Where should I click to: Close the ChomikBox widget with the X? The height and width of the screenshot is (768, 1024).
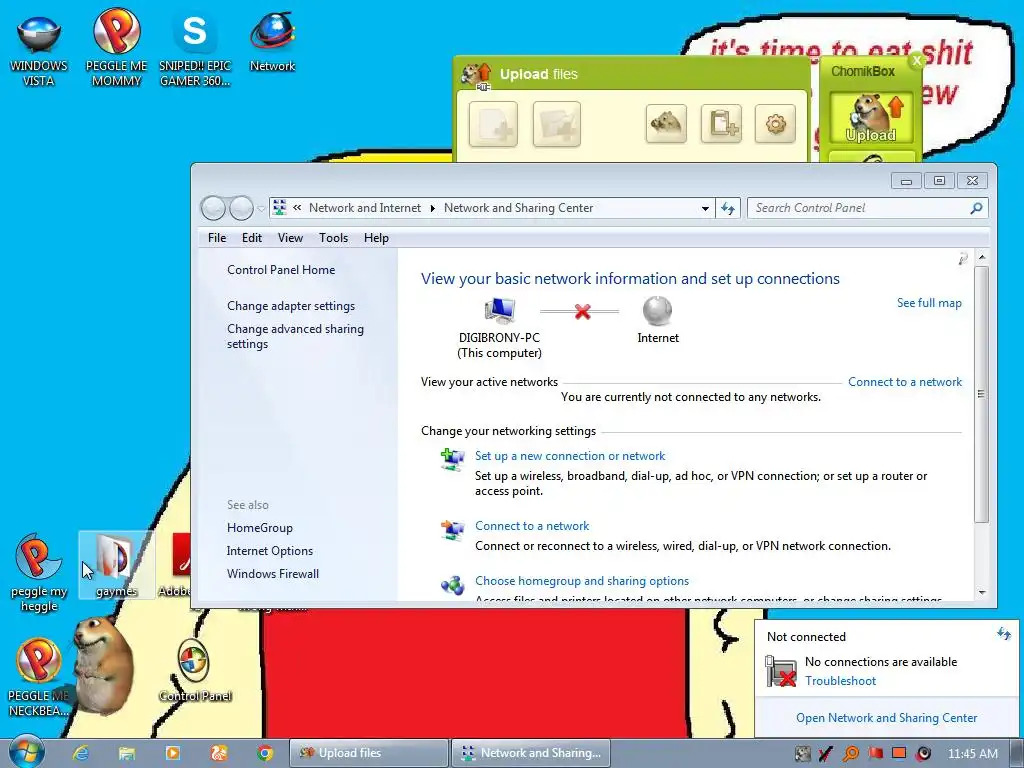coord(916,60)
